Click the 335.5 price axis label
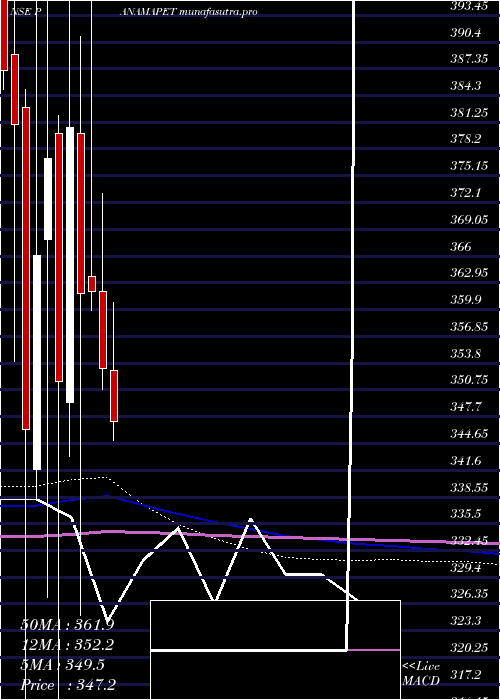Screen dimensions: 500x700 click(x=468, y=514)
